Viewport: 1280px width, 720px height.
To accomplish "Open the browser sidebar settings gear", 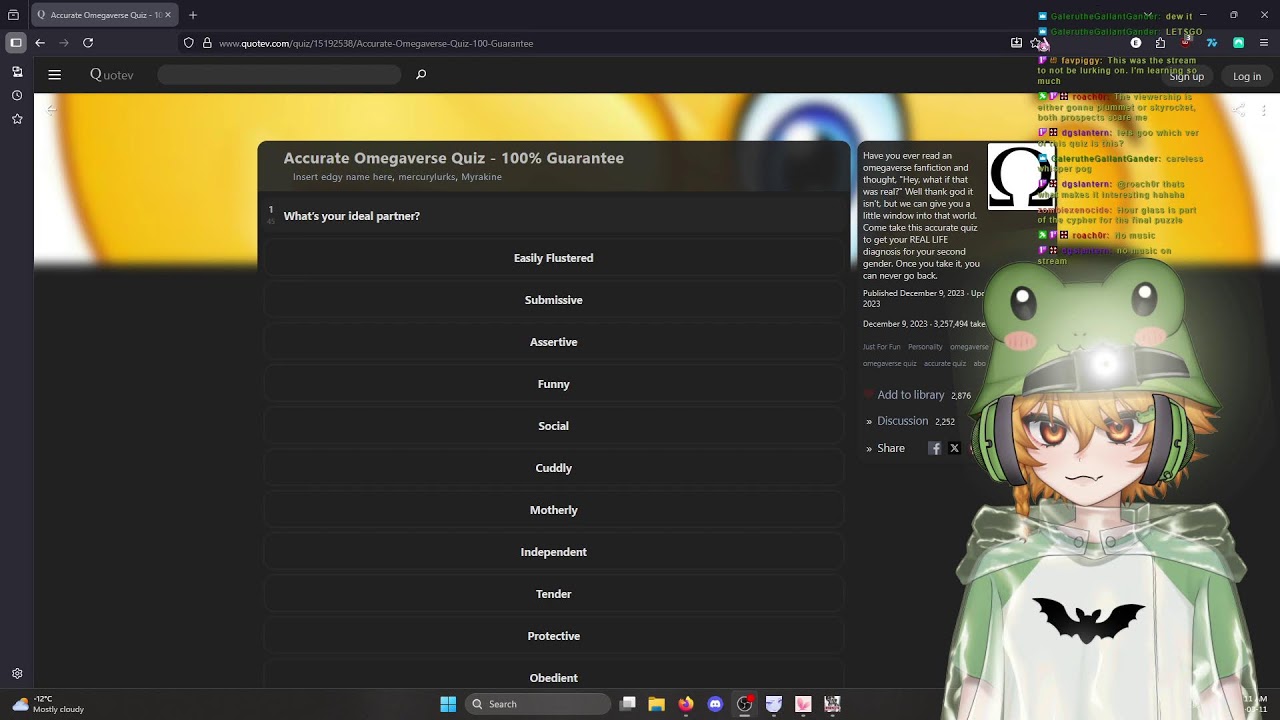I will 17,674.
